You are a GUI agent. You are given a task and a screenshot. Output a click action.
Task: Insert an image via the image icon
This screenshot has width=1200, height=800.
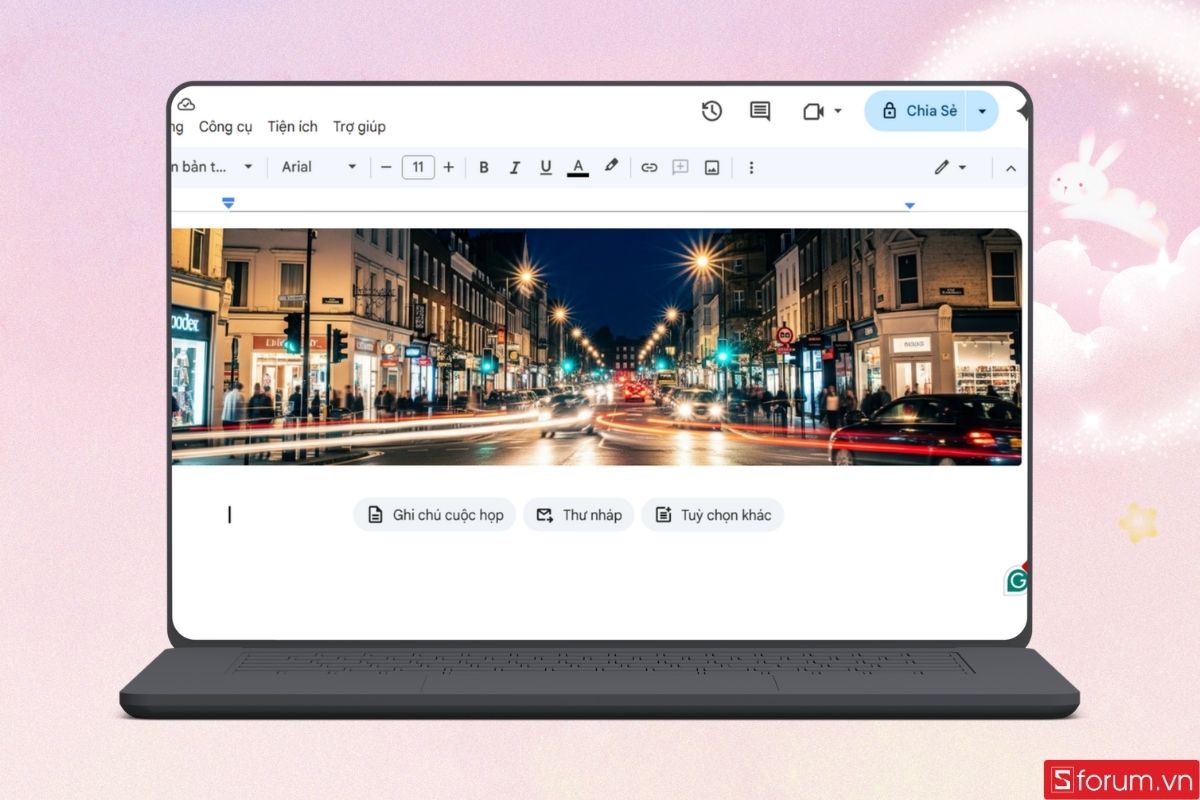coord(710,167)
